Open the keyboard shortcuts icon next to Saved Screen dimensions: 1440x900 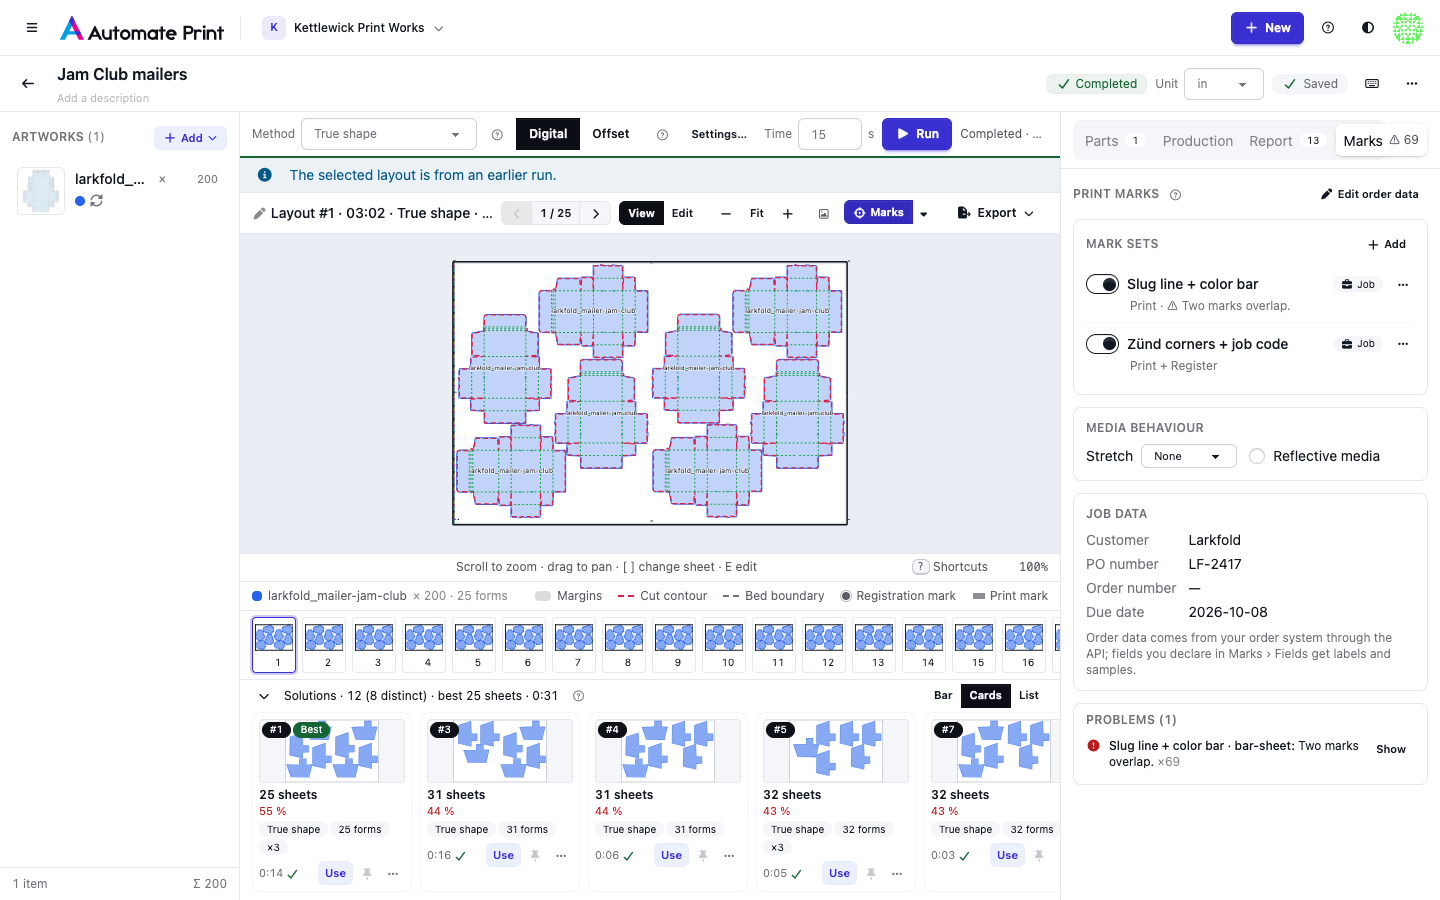(1372, 84)
